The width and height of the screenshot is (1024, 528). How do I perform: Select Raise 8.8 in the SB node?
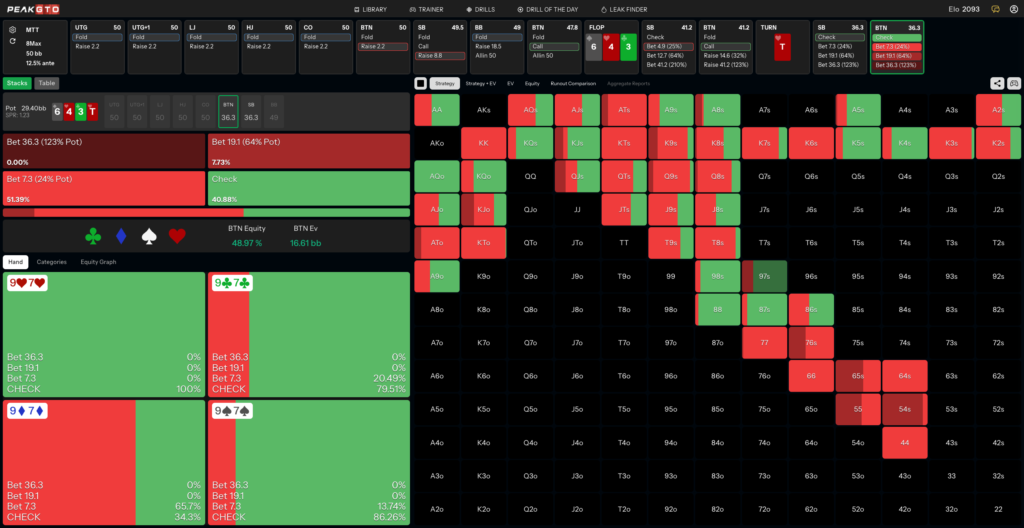pyautogui.click(x=440, y=56)
